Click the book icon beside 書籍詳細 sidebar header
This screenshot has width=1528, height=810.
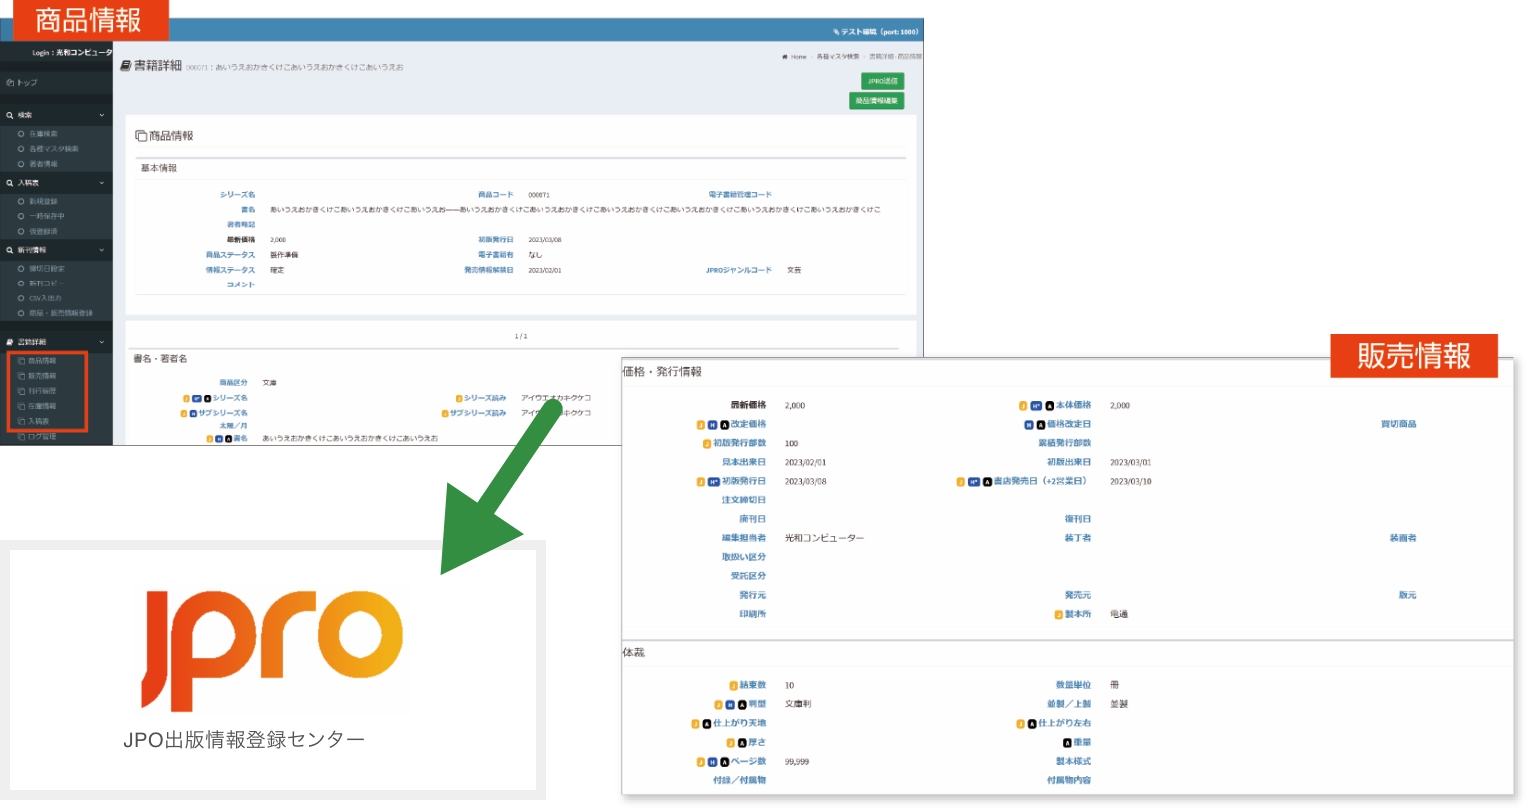click(10, 342)
